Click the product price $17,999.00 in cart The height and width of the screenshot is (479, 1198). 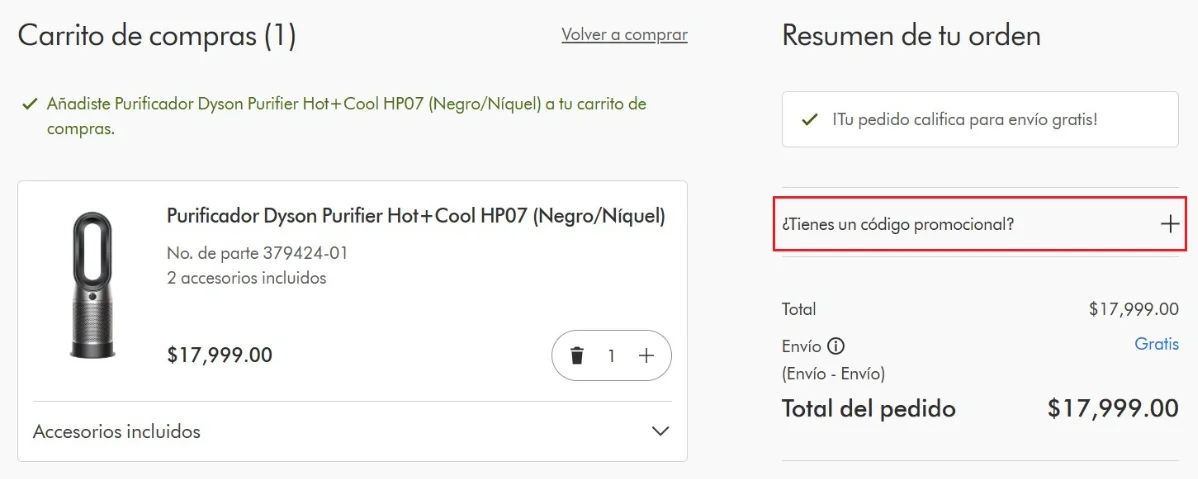pos(219,355)
